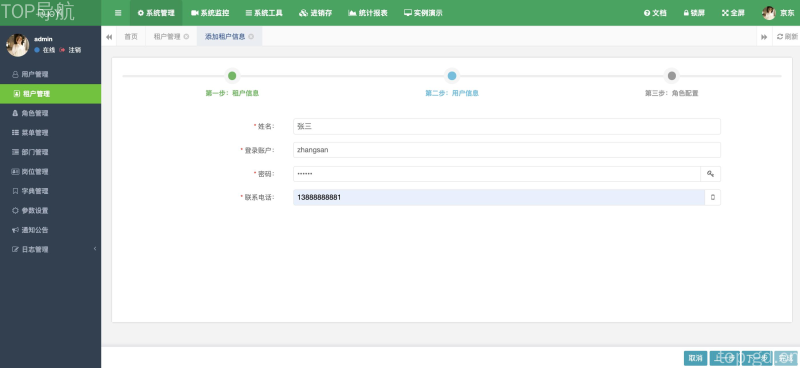The image size is (800, 368).
Task: Click the 密码 input field
Action: coord(497,174)
